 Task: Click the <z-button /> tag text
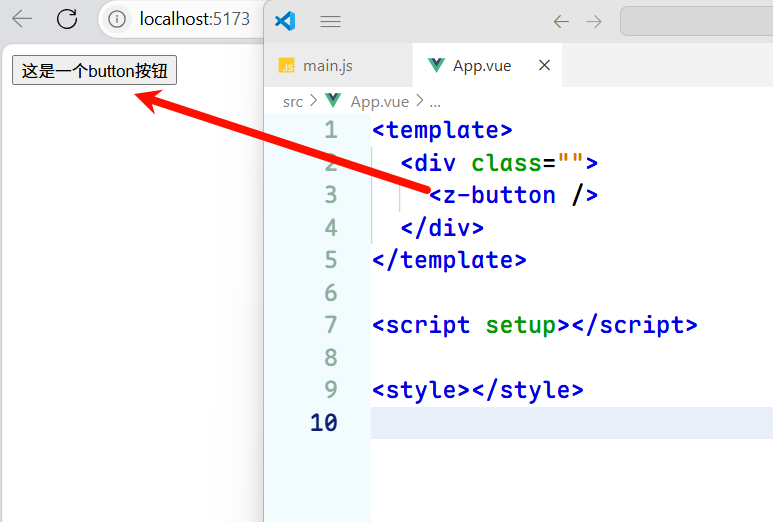[x=513, y=195]
